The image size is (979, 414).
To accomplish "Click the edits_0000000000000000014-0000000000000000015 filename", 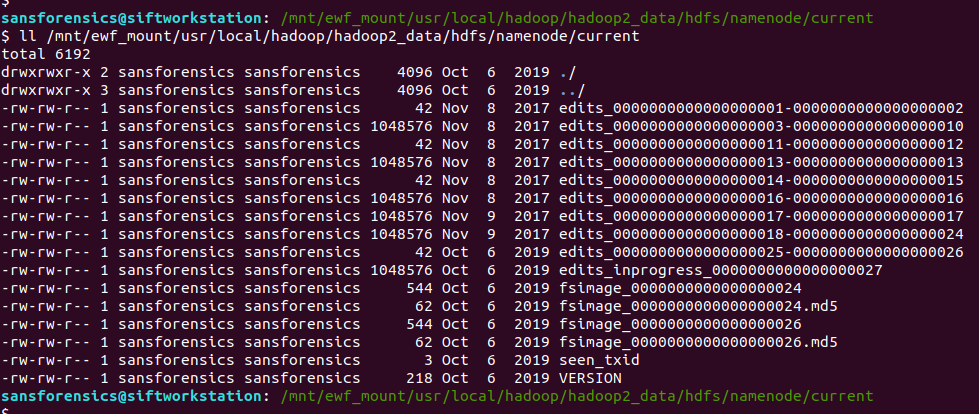I will 761,181.
